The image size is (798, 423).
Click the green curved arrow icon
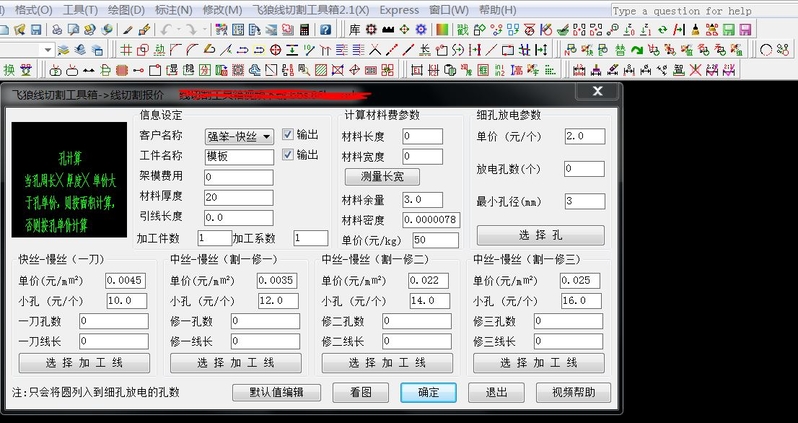pos(637,50)
